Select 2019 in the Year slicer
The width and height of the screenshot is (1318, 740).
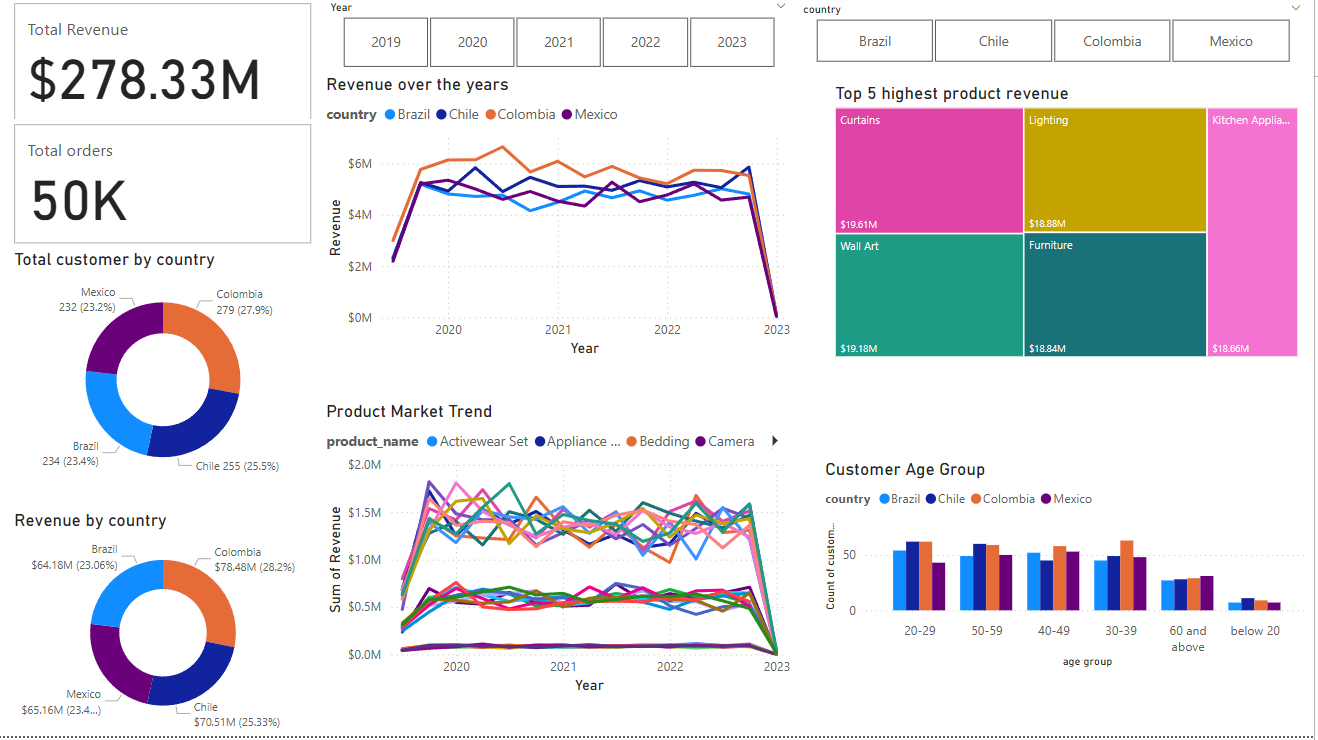click(385, 42)
